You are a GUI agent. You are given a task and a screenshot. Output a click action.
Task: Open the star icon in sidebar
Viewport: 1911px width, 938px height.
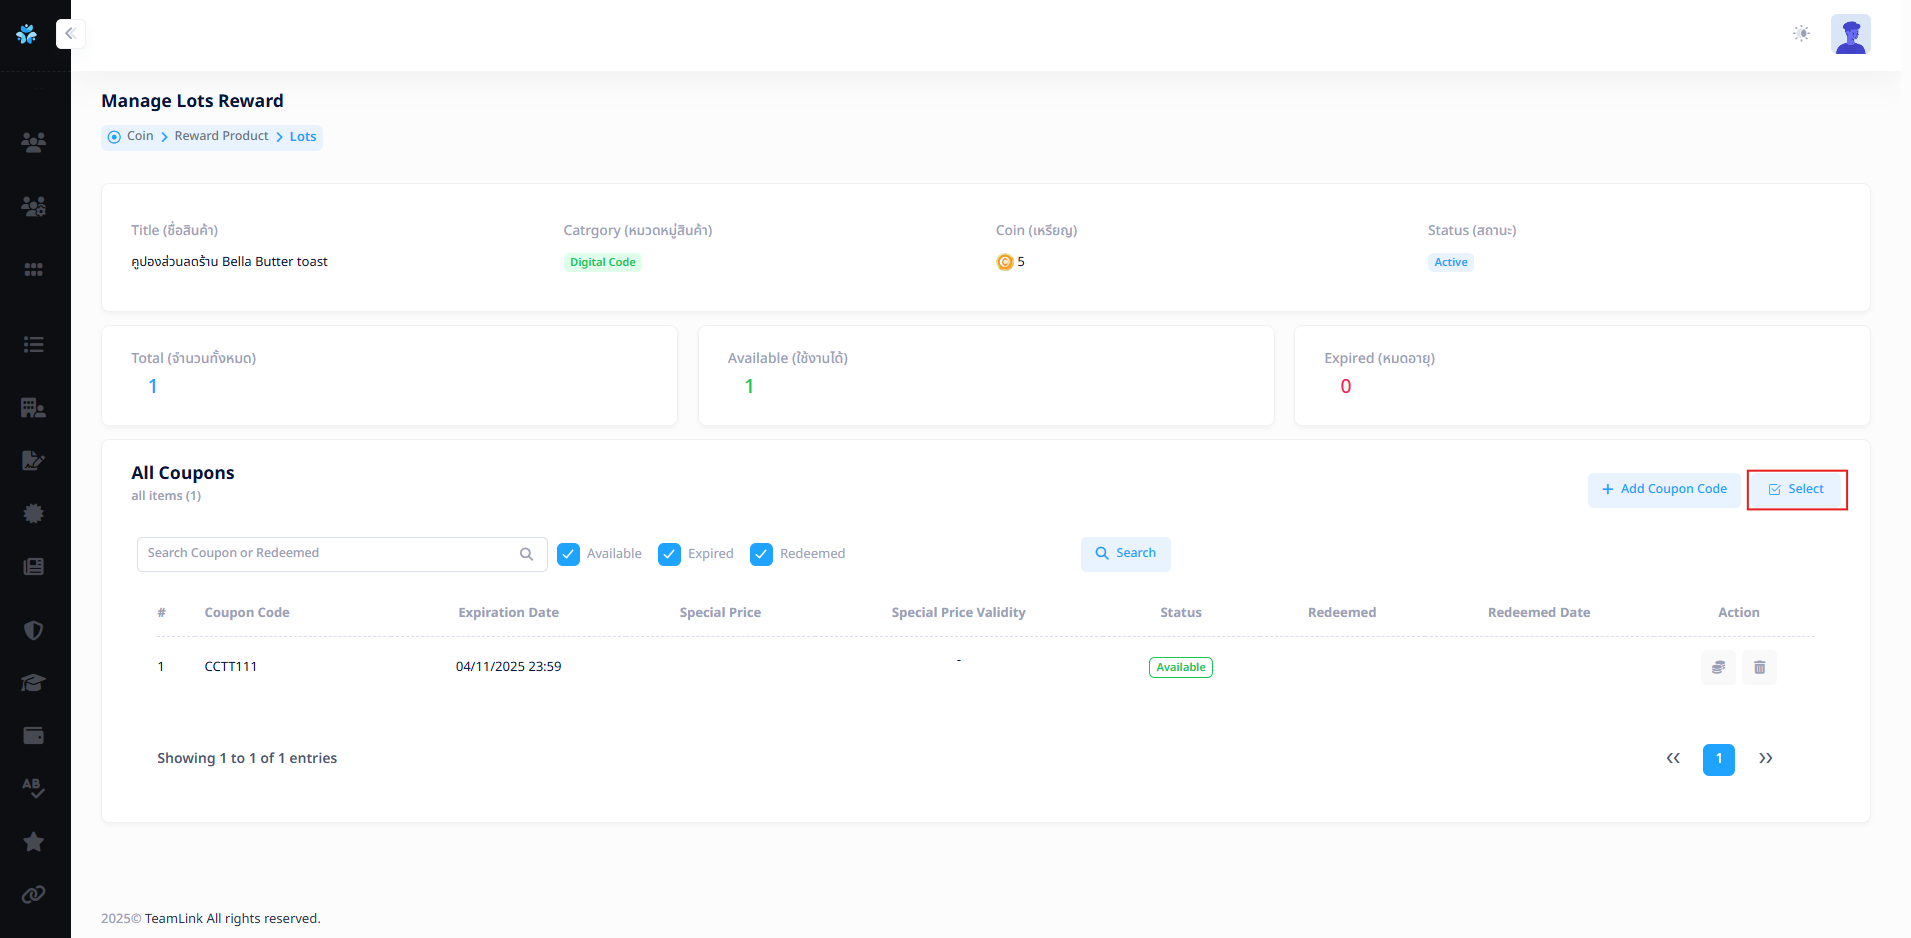tap(33, 842)
